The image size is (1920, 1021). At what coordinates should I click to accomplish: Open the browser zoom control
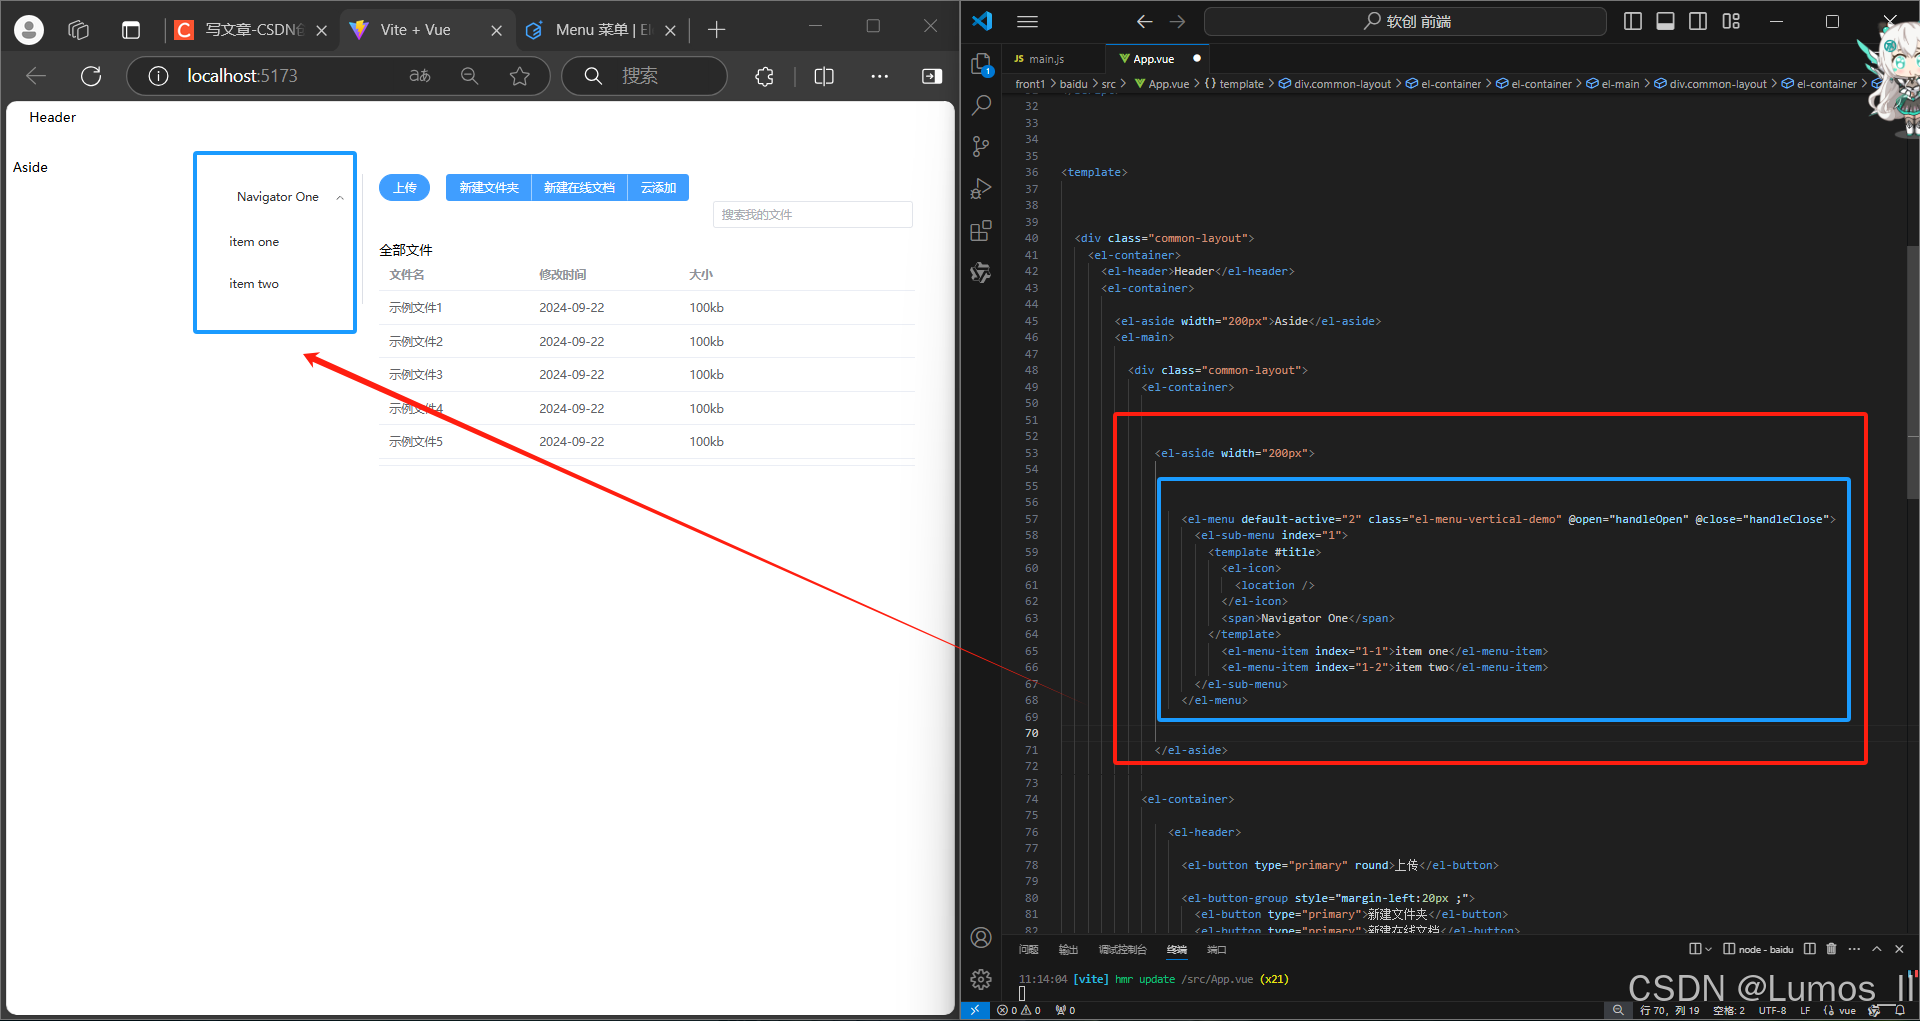pyautogui.click(x=469, y=76)
